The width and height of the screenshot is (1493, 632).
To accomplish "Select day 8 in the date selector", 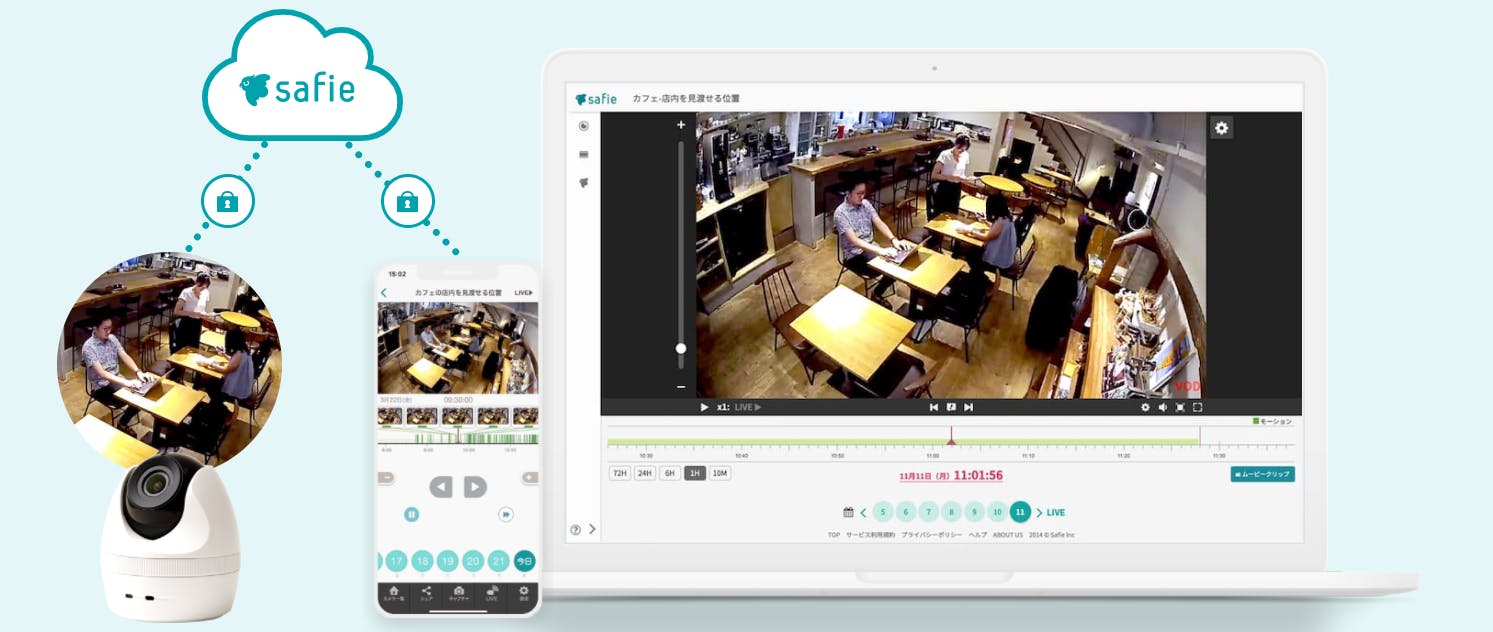I will pyautogui.click(x=951, y=512).
